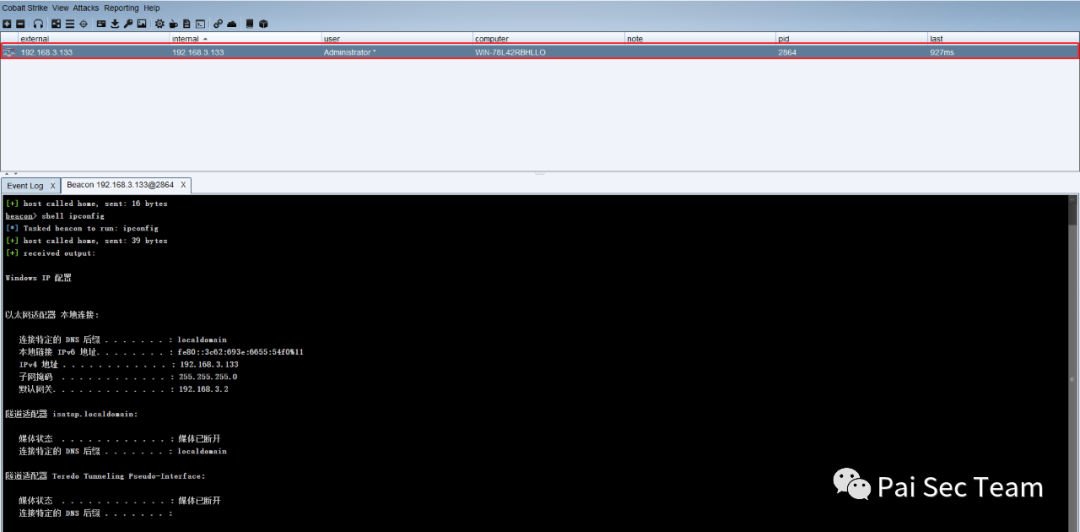Open the Attacks menu
The width and height of the screenshot is (1080, 532).
[86, 8]
